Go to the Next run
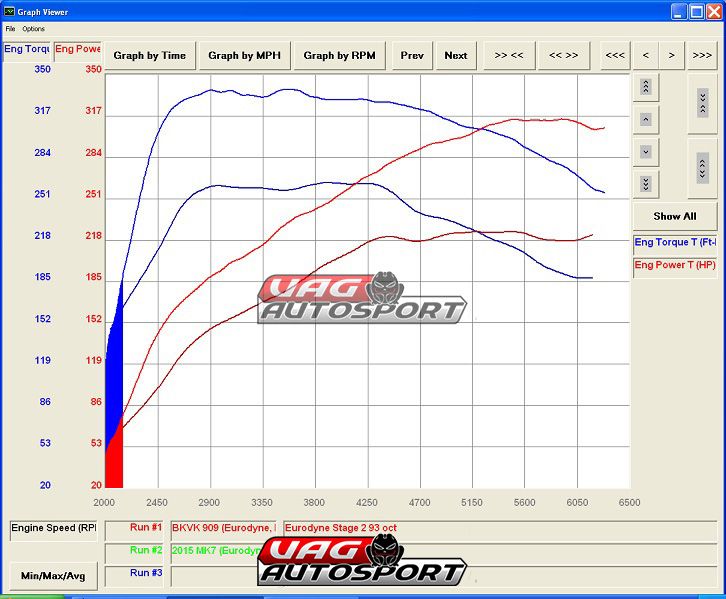 (456, 56)
